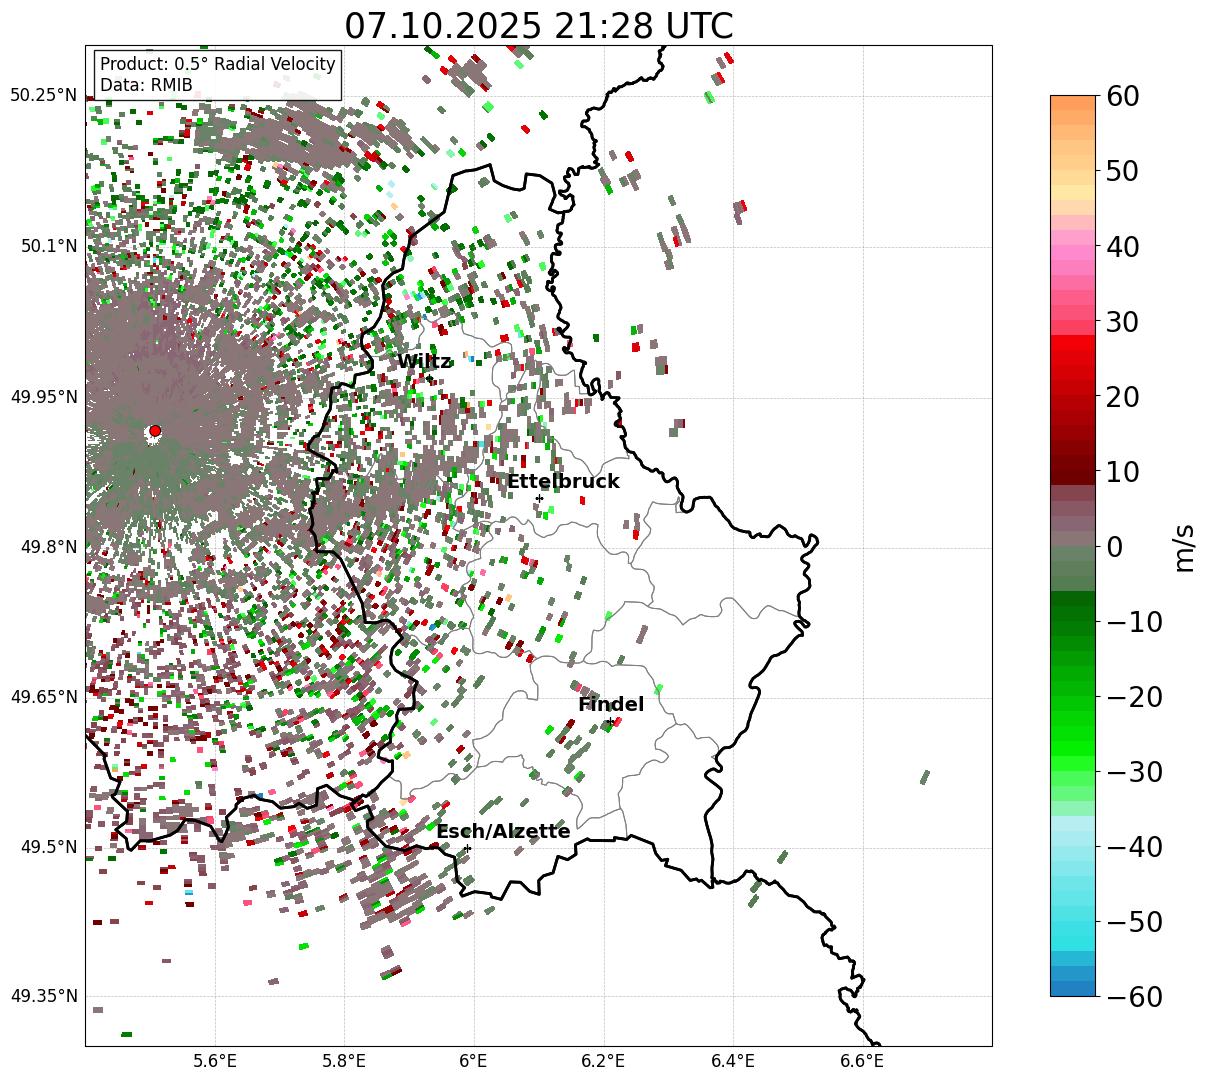Click the plot title '07.10.2025 21:28 UTC'

click(x=538, y=26)
